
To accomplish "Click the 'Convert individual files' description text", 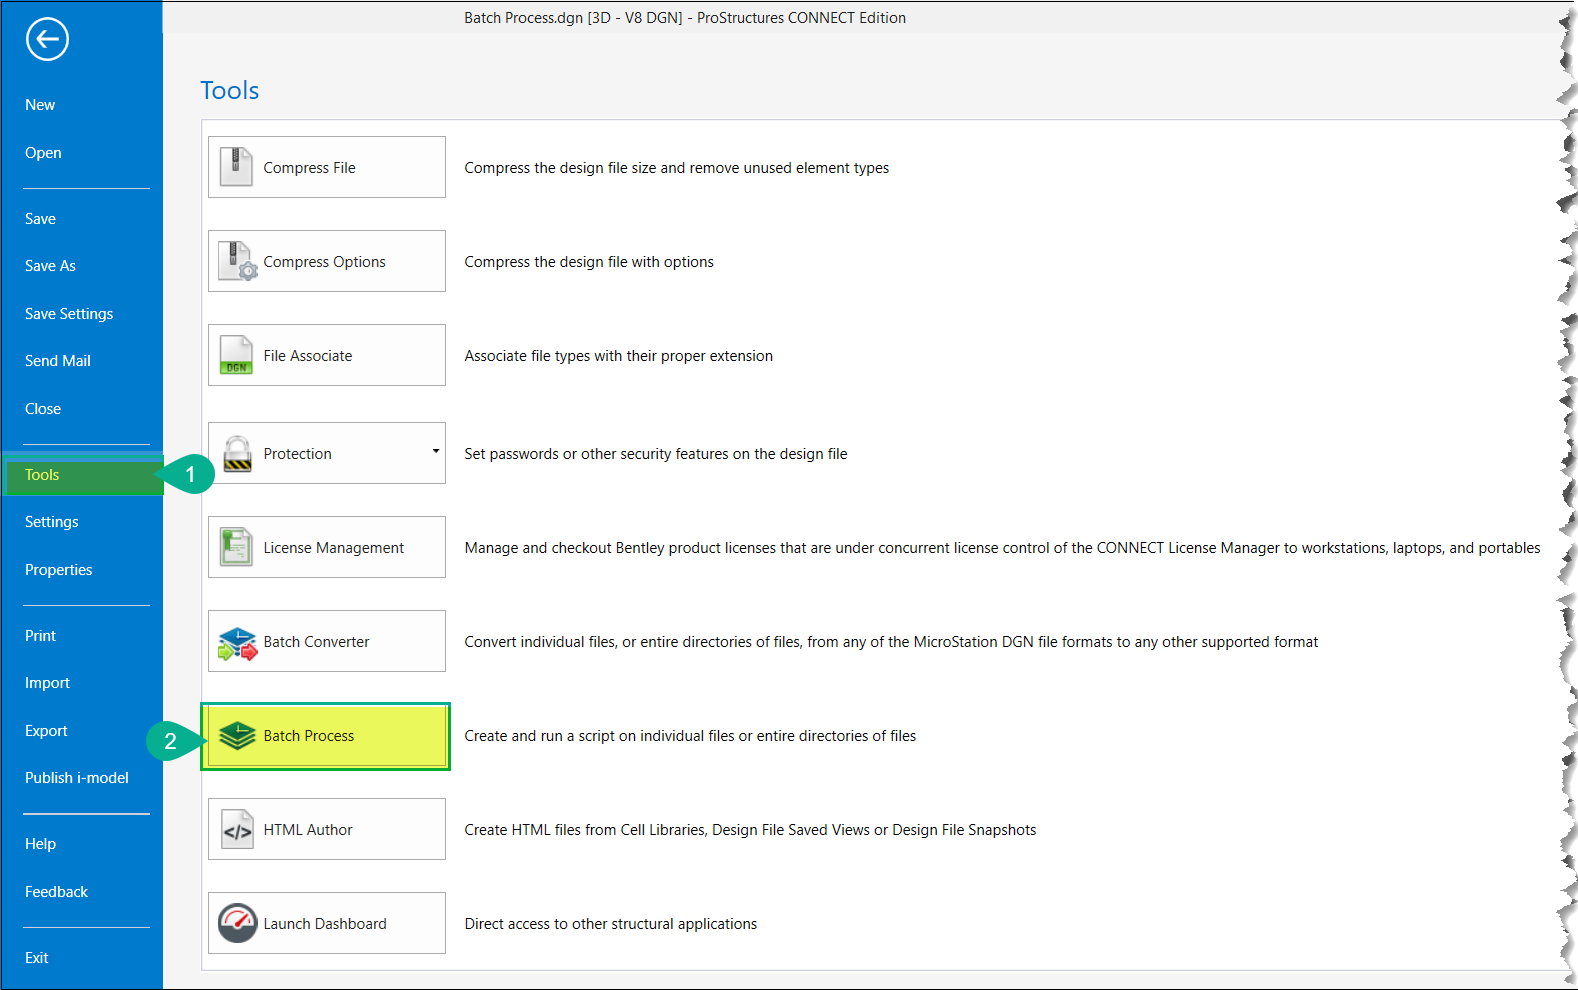I will [891, 642].
